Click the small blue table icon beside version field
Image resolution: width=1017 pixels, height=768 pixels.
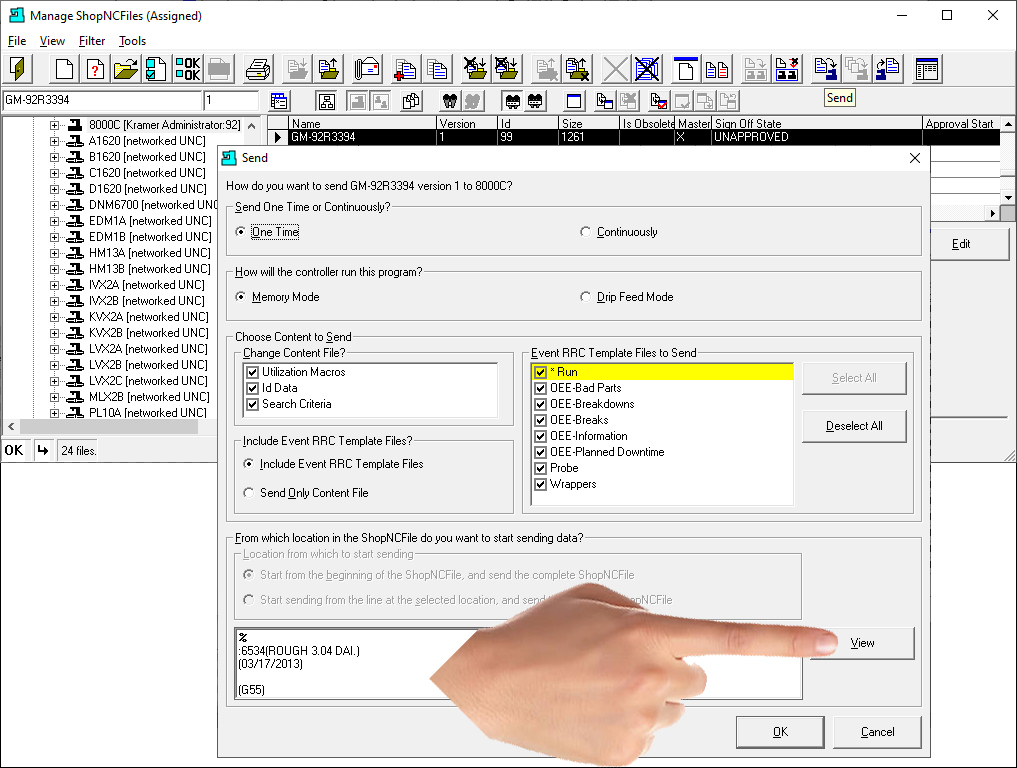(x=279, y=101)
